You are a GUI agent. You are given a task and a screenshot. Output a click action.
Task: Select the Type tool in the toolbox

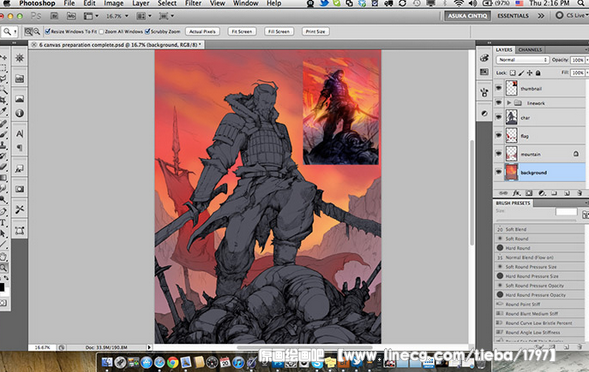coord(3,223)
